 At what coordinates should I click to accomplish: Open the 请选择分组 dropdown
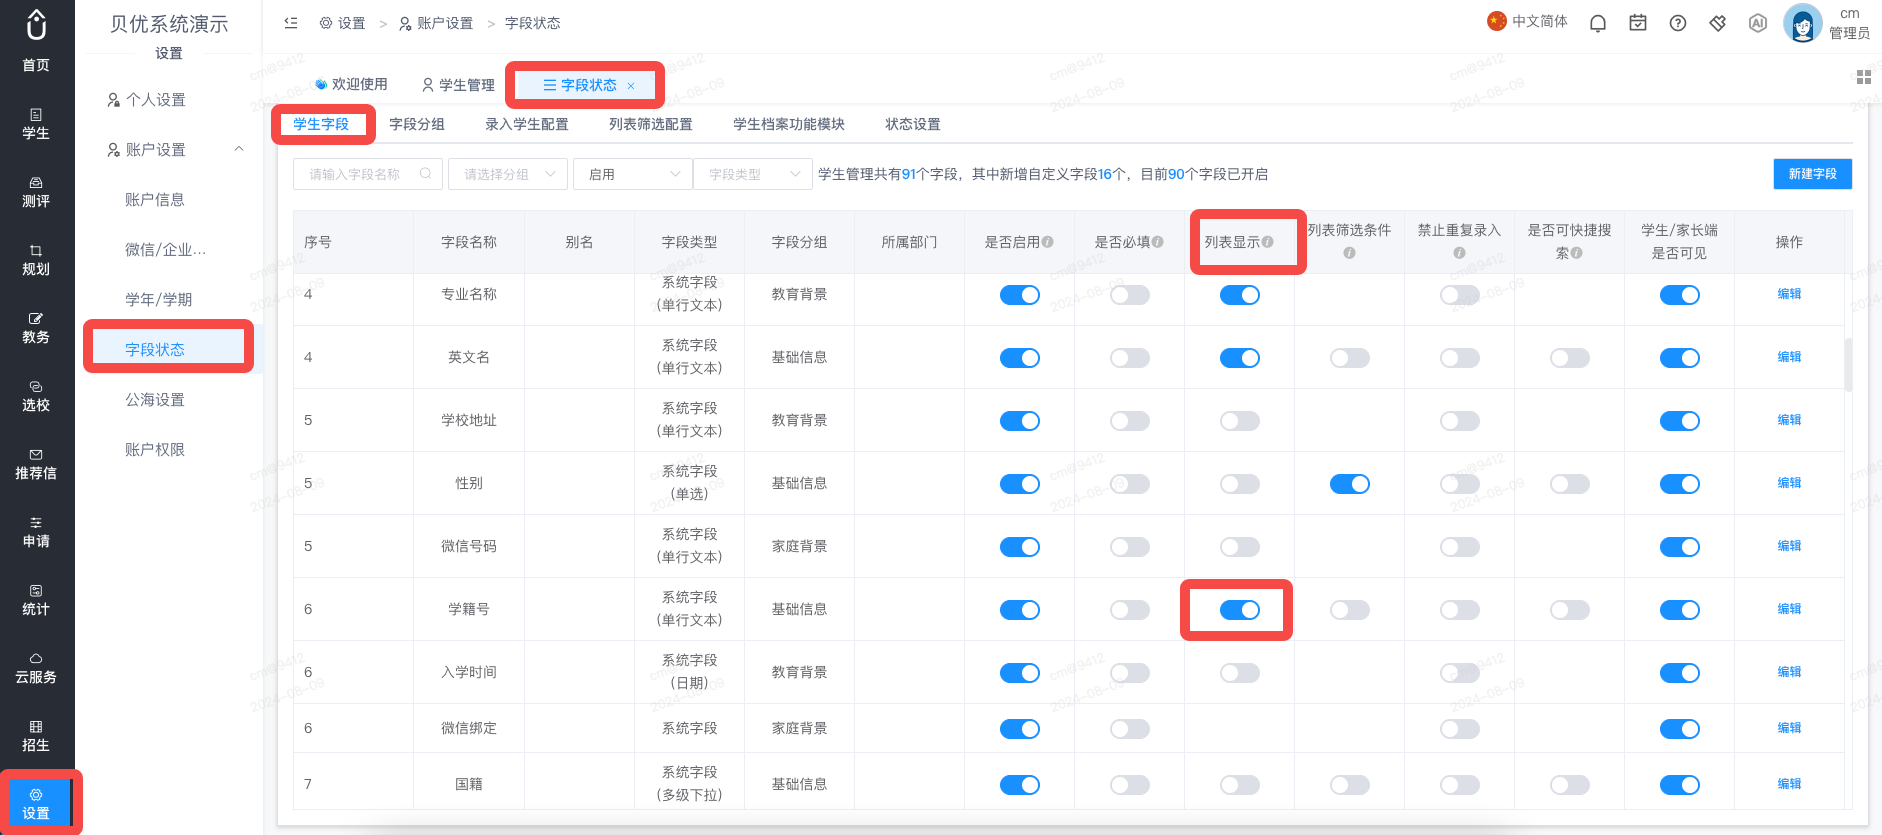[x=508, y=174]
